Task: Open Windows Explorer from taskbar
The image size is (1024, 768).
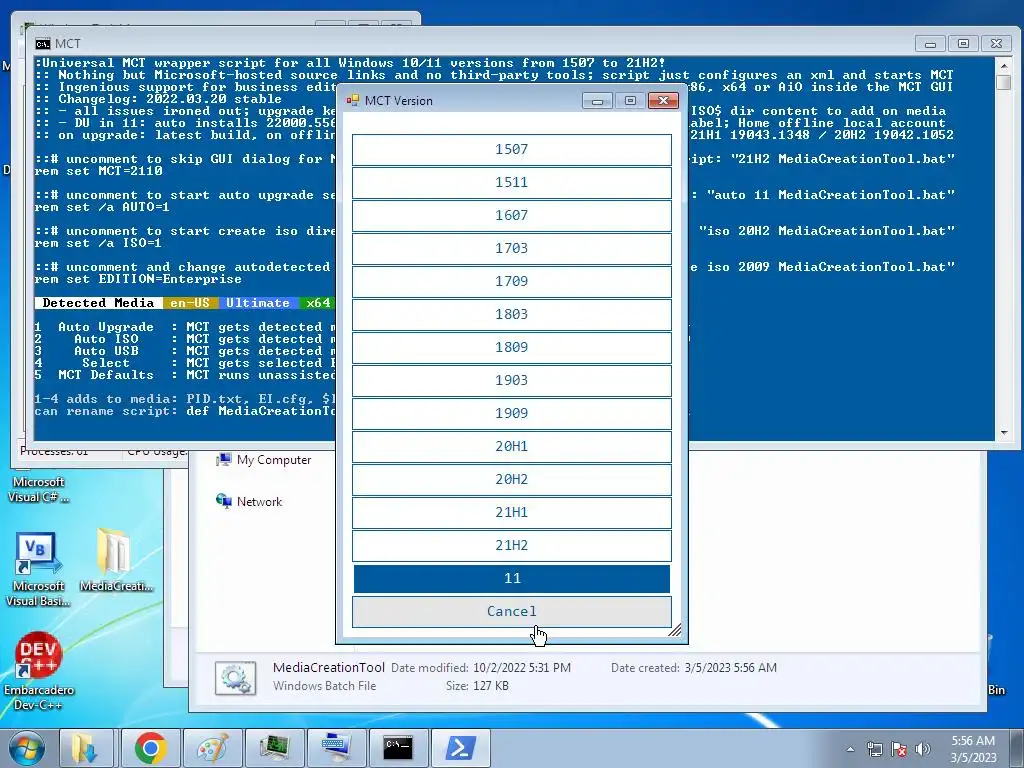Action: (x=86, y=748)
